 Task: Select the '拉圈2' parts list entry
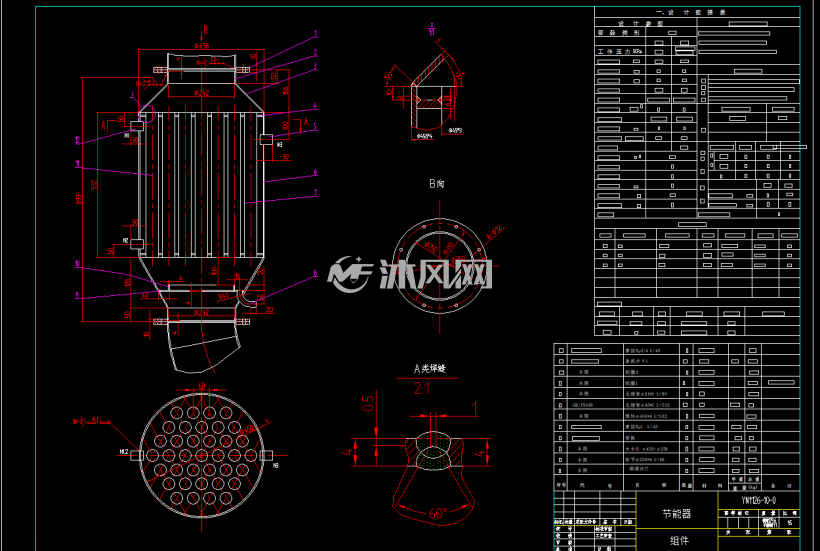632,372
